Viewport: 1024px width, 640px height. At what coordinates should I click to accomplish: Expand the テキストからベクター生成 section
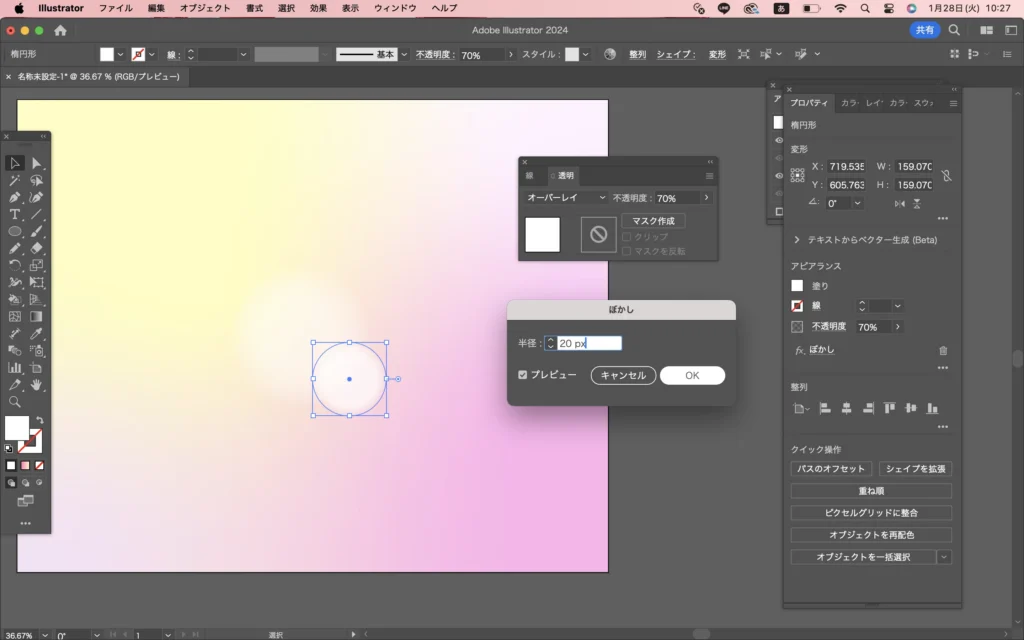[797, 240]
